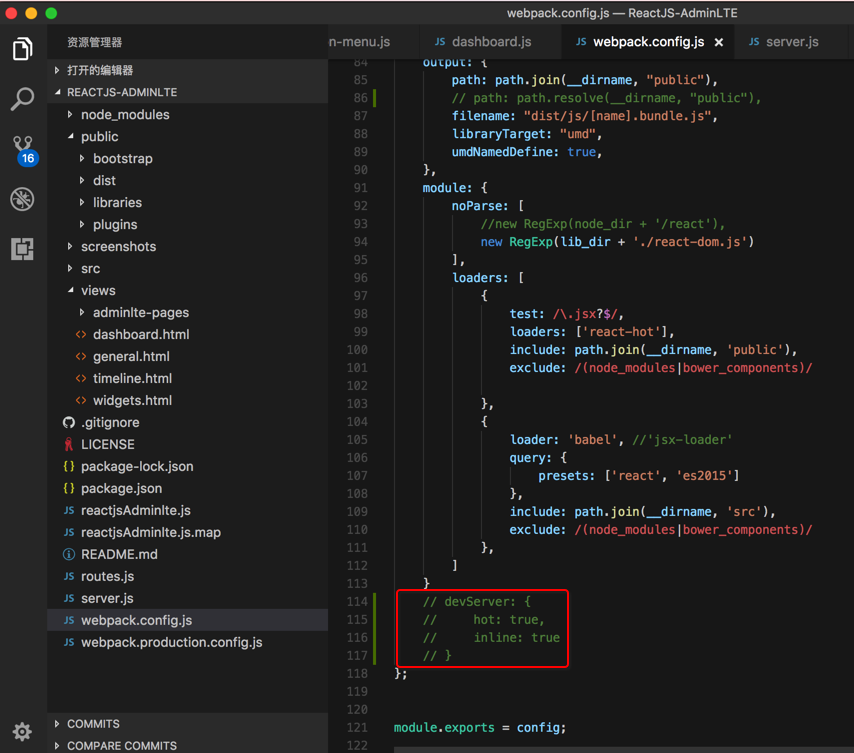This screenshot has height=753, width=854.
Task: Open the .gitignore file
Action: 110,422
